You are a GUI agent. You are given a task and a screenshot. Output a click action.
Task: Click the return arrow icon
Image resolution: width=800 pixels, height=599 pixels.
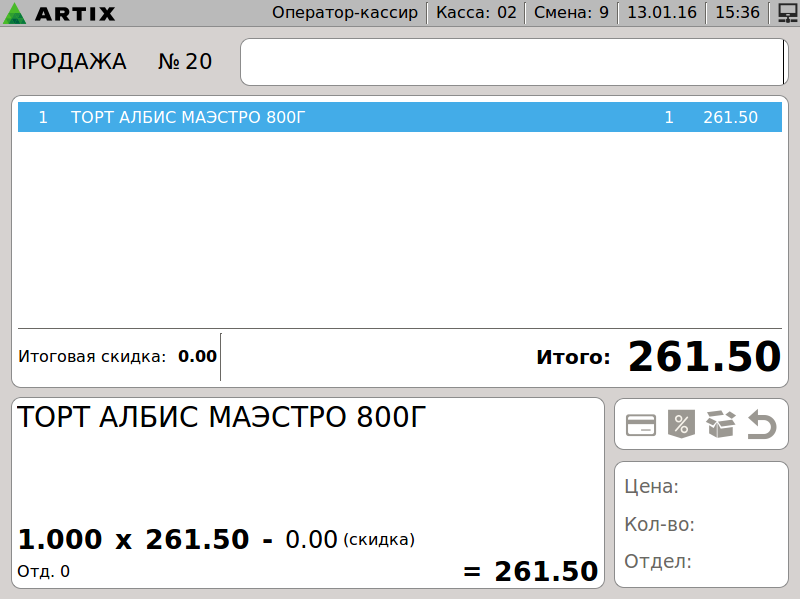pos(762,425)
